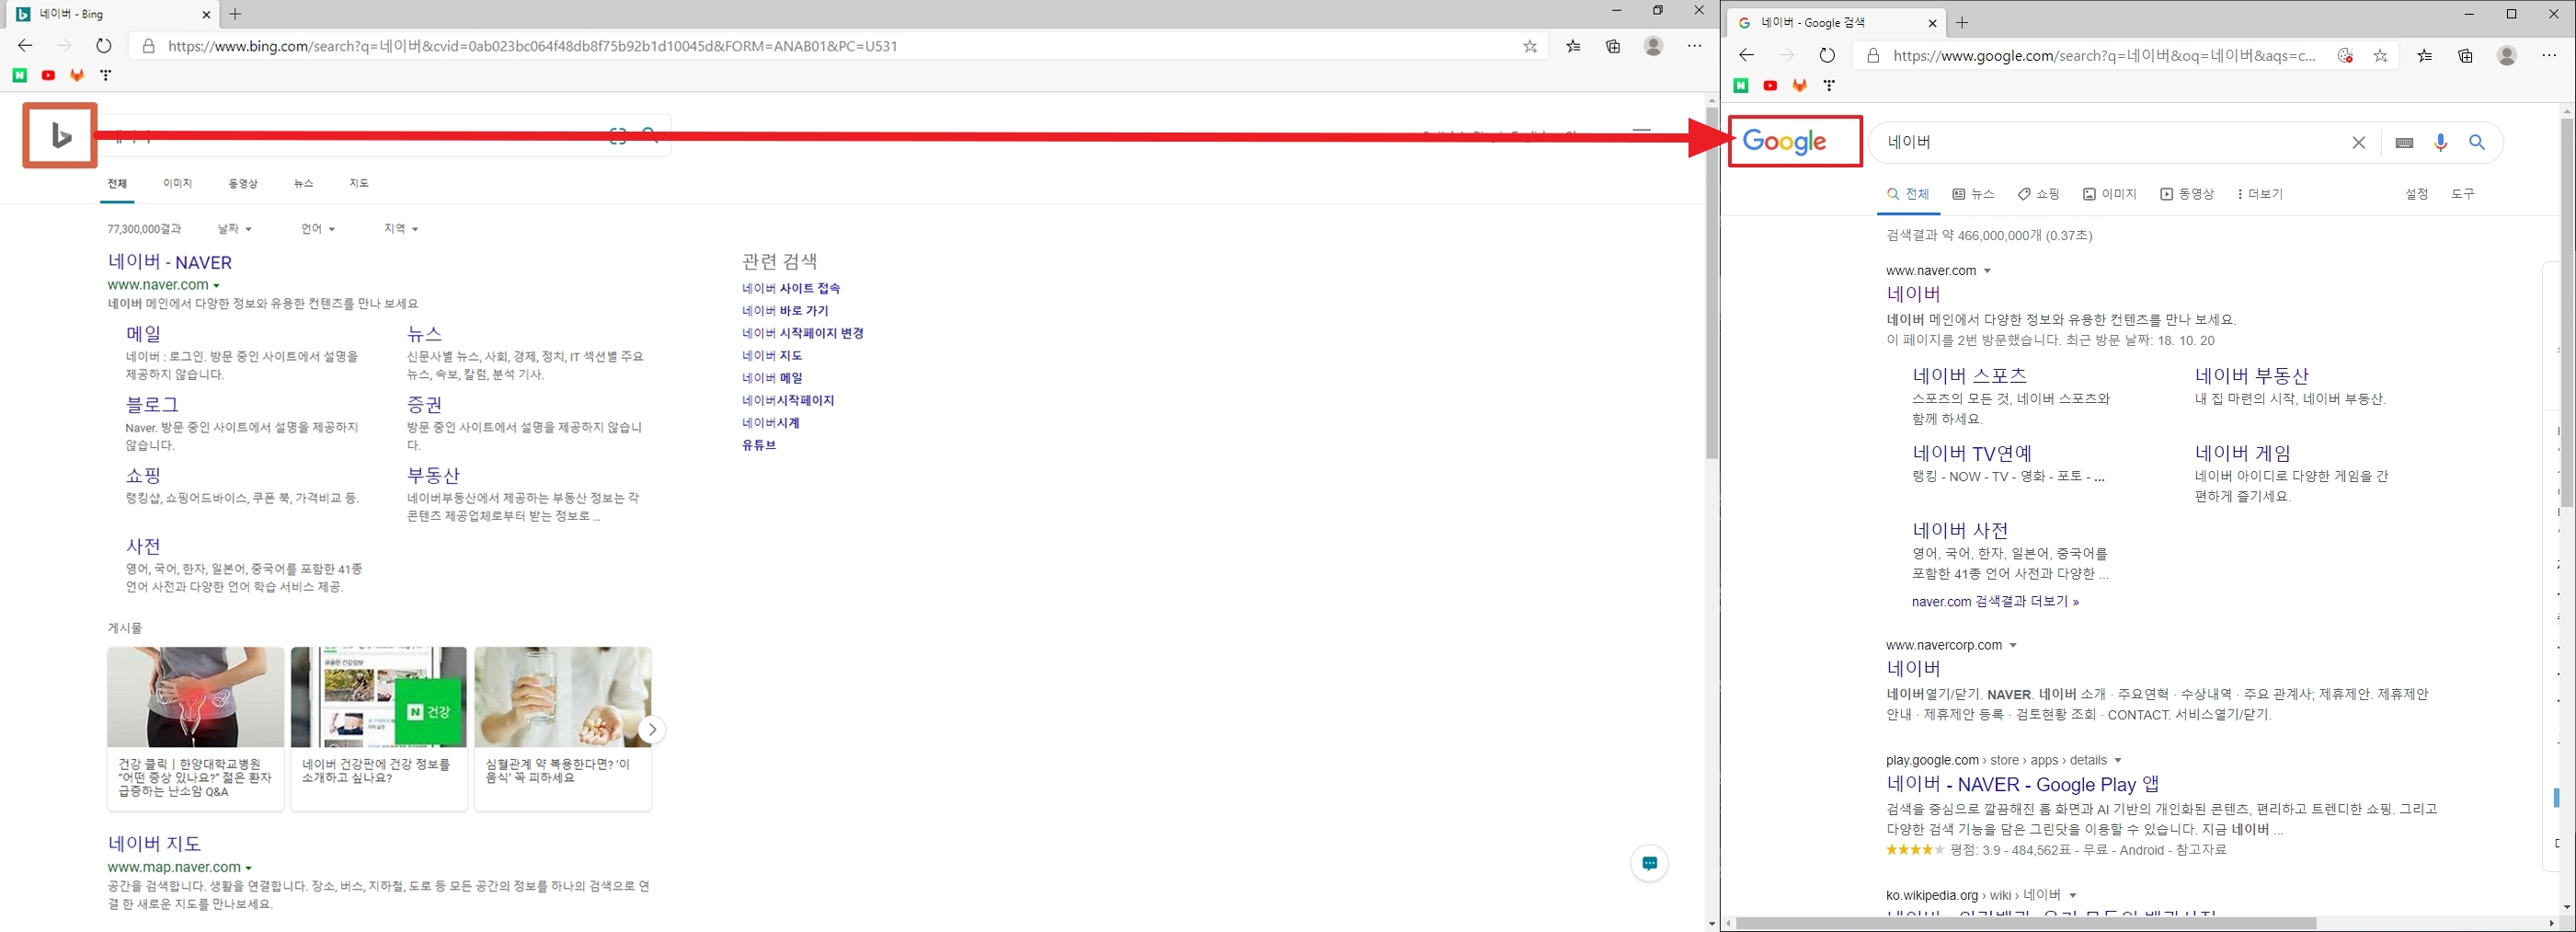Expand the Bing 날짜 date filter
The width and height of the screenshot is (2576, 932).
coord(235,229)
